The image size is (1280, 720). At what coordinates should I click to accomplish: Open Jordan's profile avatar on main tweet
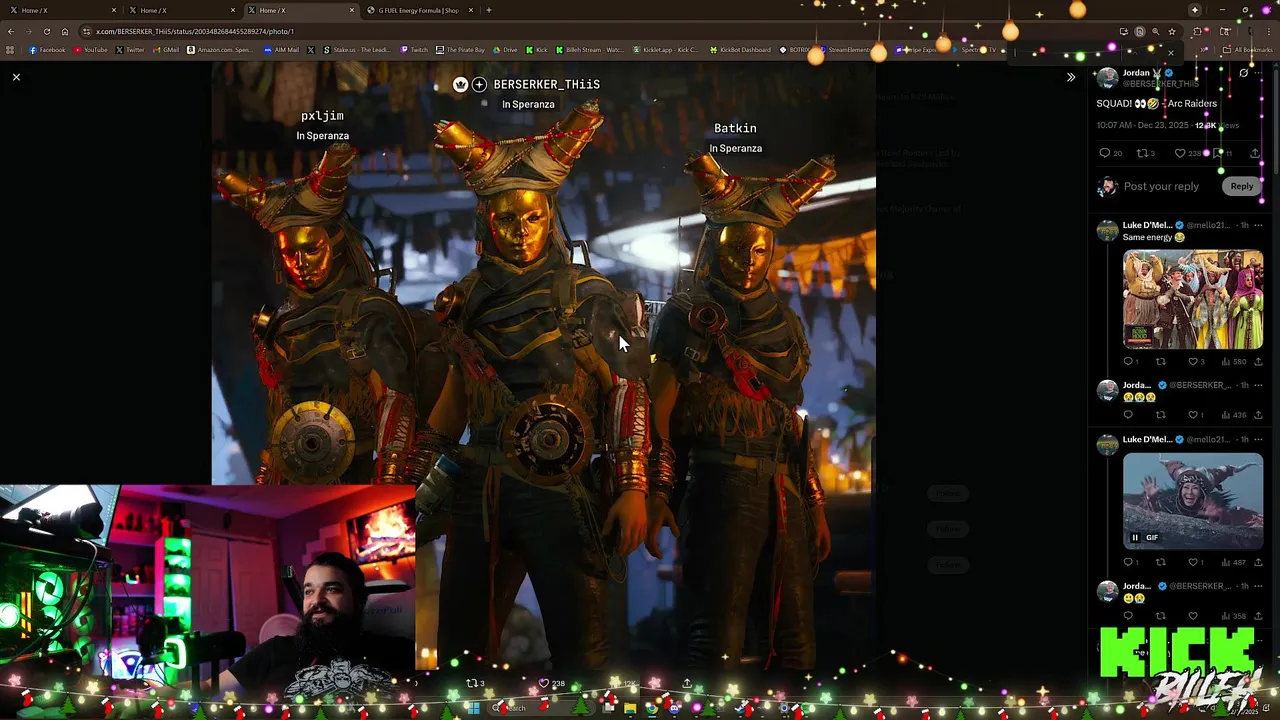click(1107, 78)
